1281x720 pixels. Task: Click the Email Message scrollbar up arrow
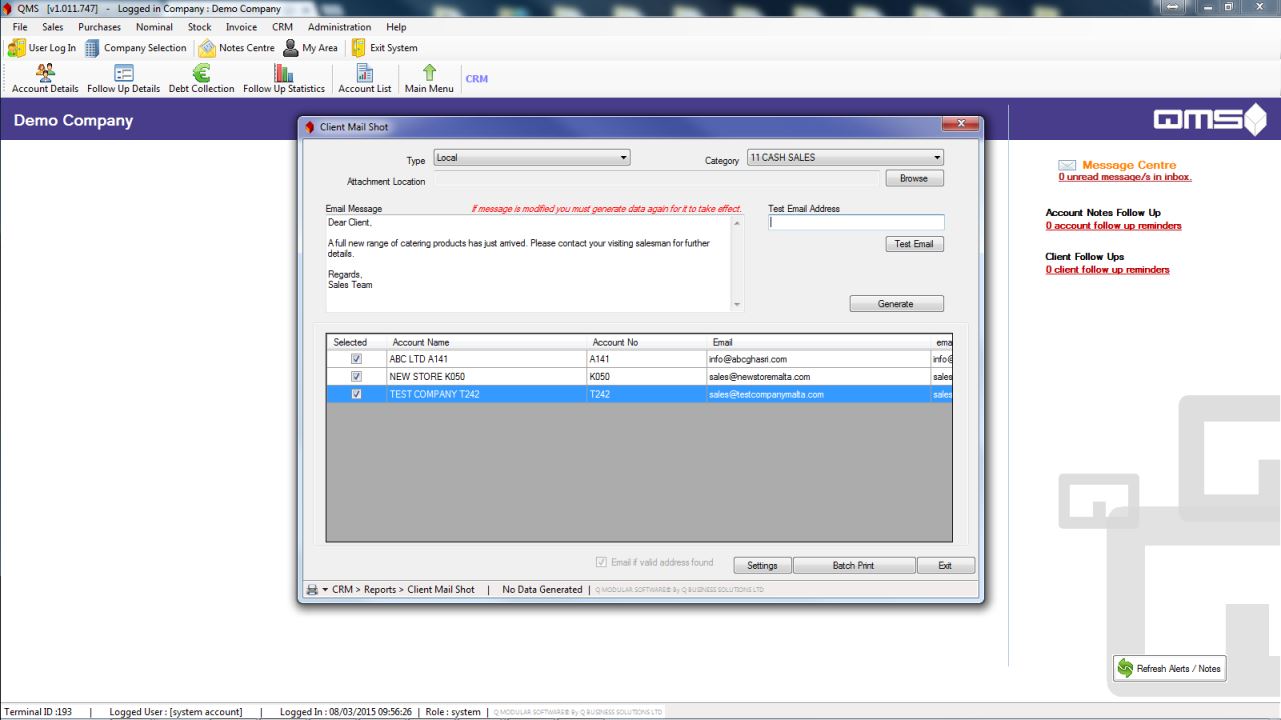[x=738, y=222]
